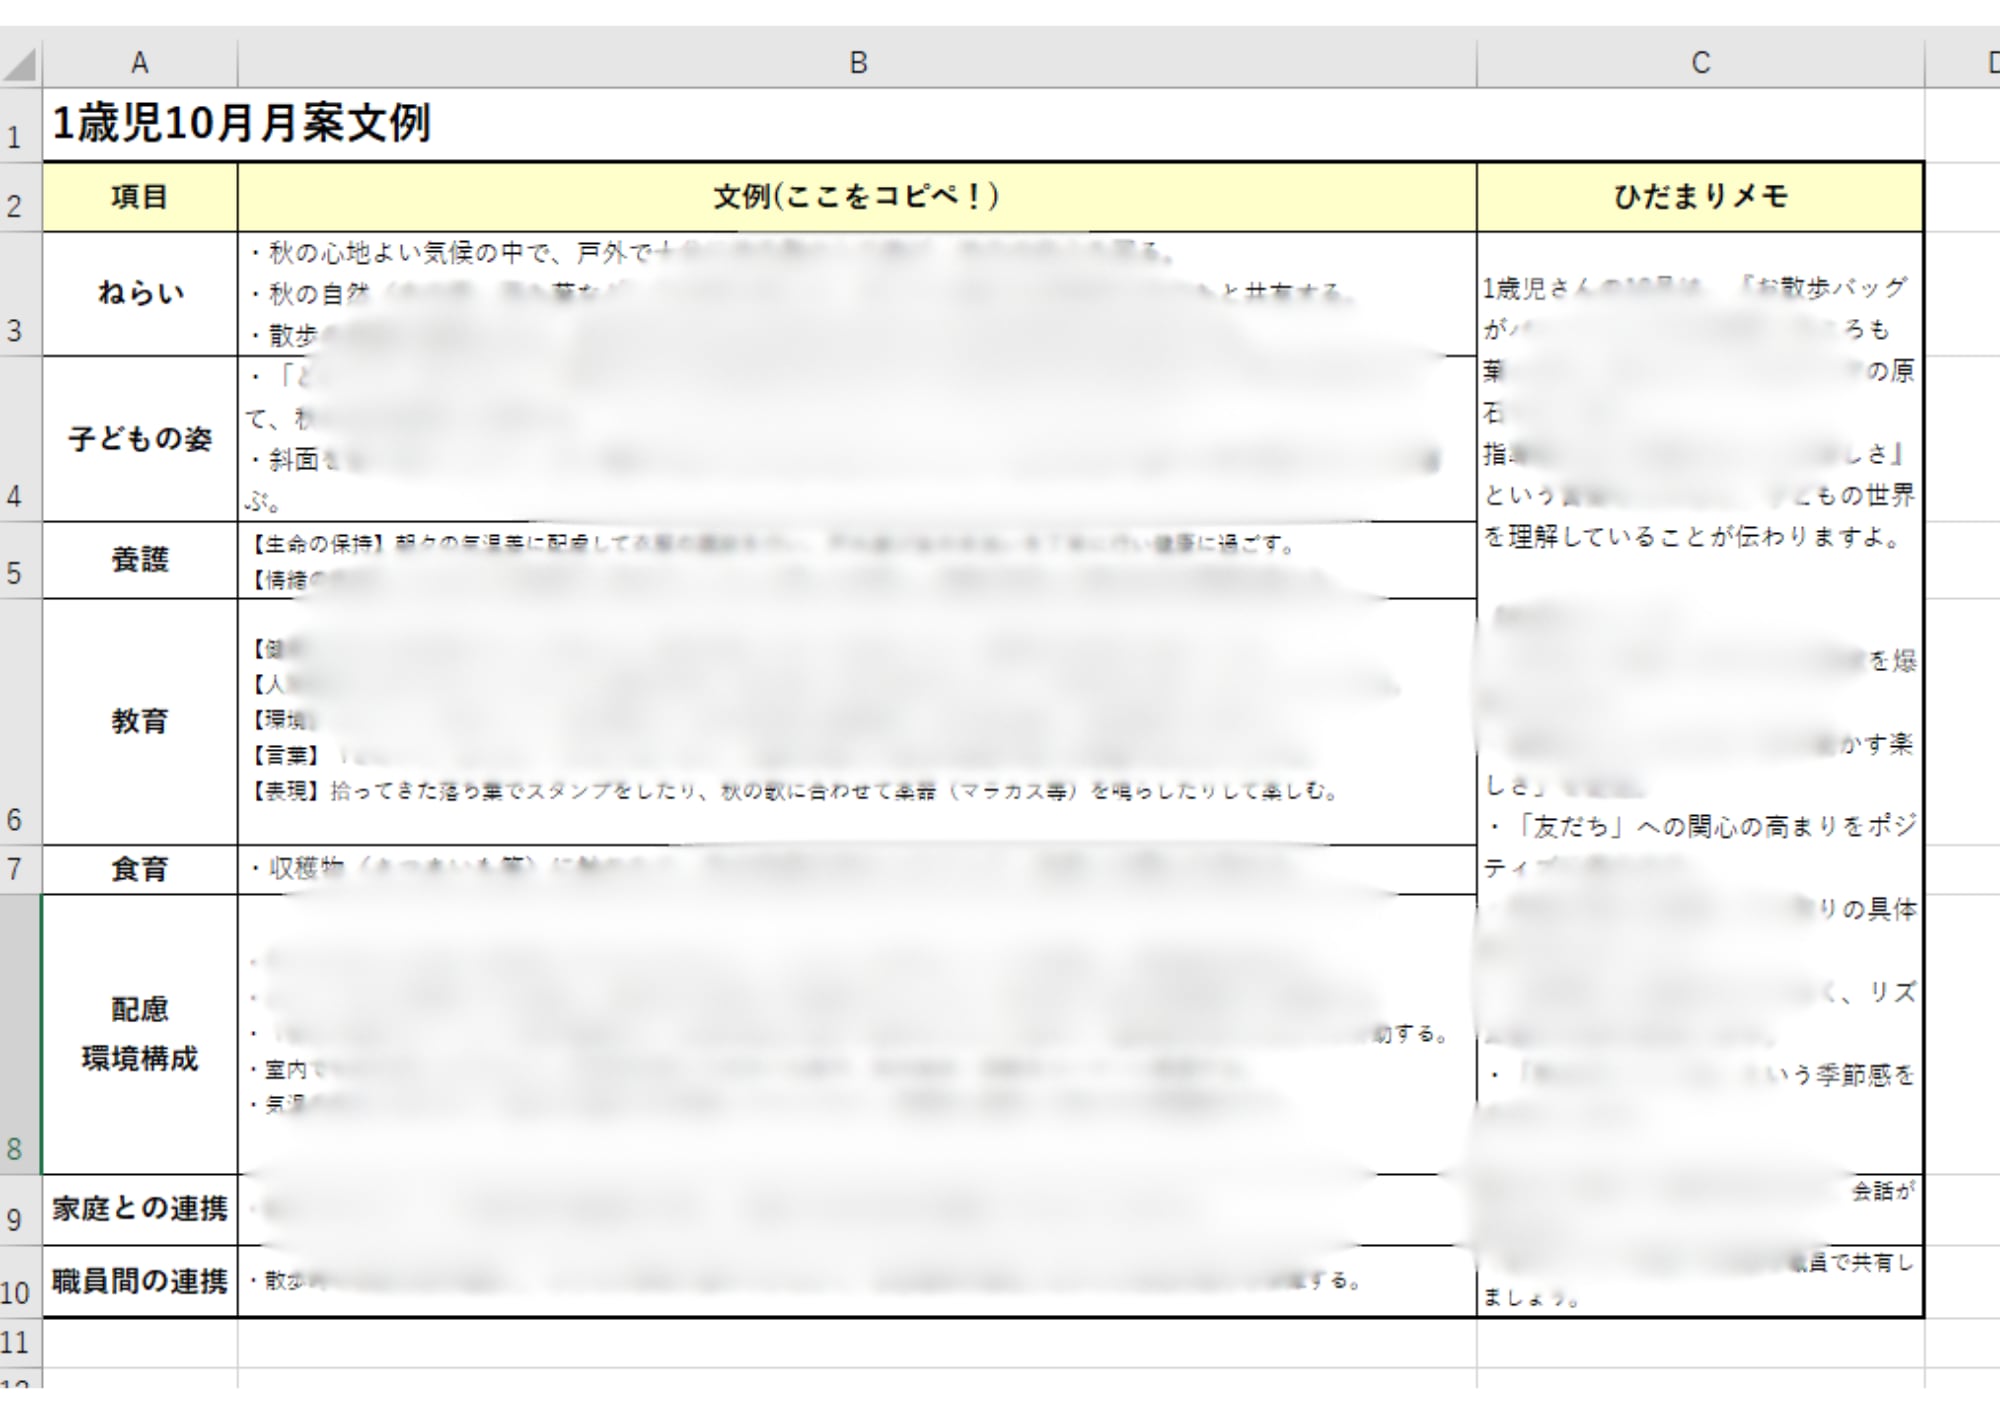Click the 文例(ここをコピペ！) header cell
Viewport: 2000px width, 1414px height.
[857, 197]
